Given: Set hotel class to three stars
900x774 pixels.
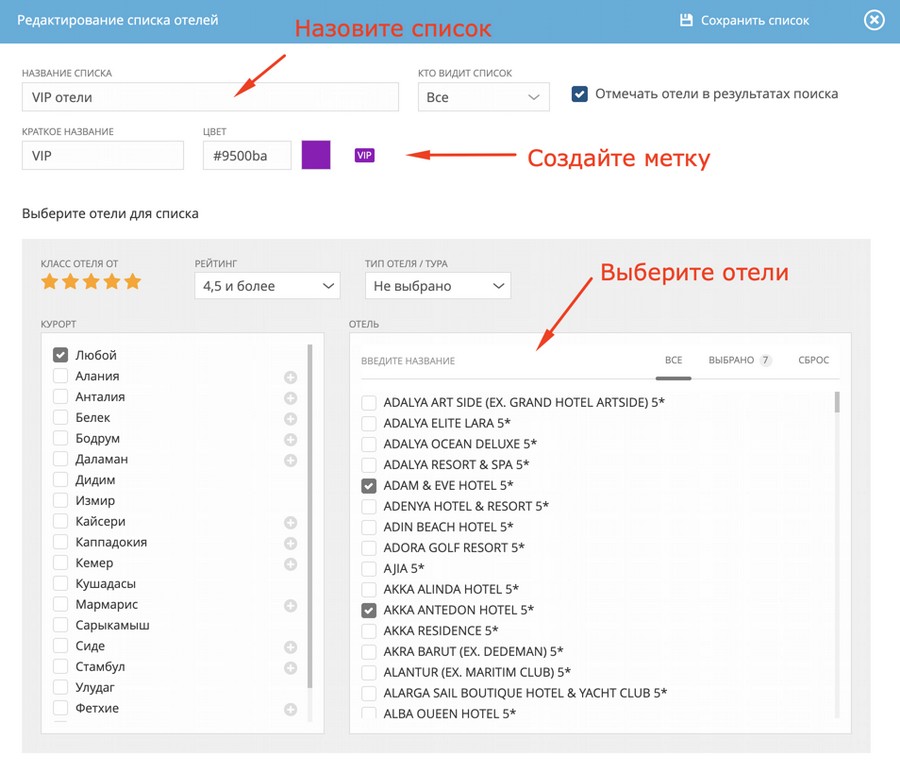Looking at the screenshot, I should tap(91, 281).
